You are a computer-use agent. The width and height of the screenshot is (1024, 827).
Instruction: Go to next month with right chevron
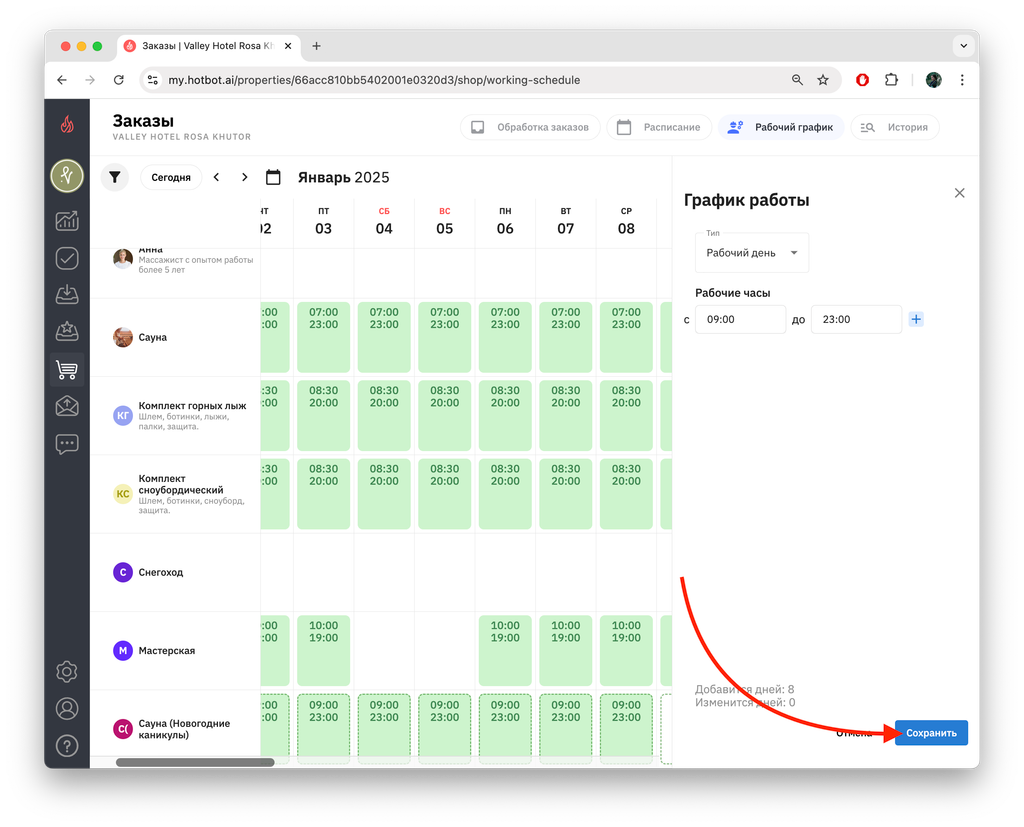click(x=244, y=177)
